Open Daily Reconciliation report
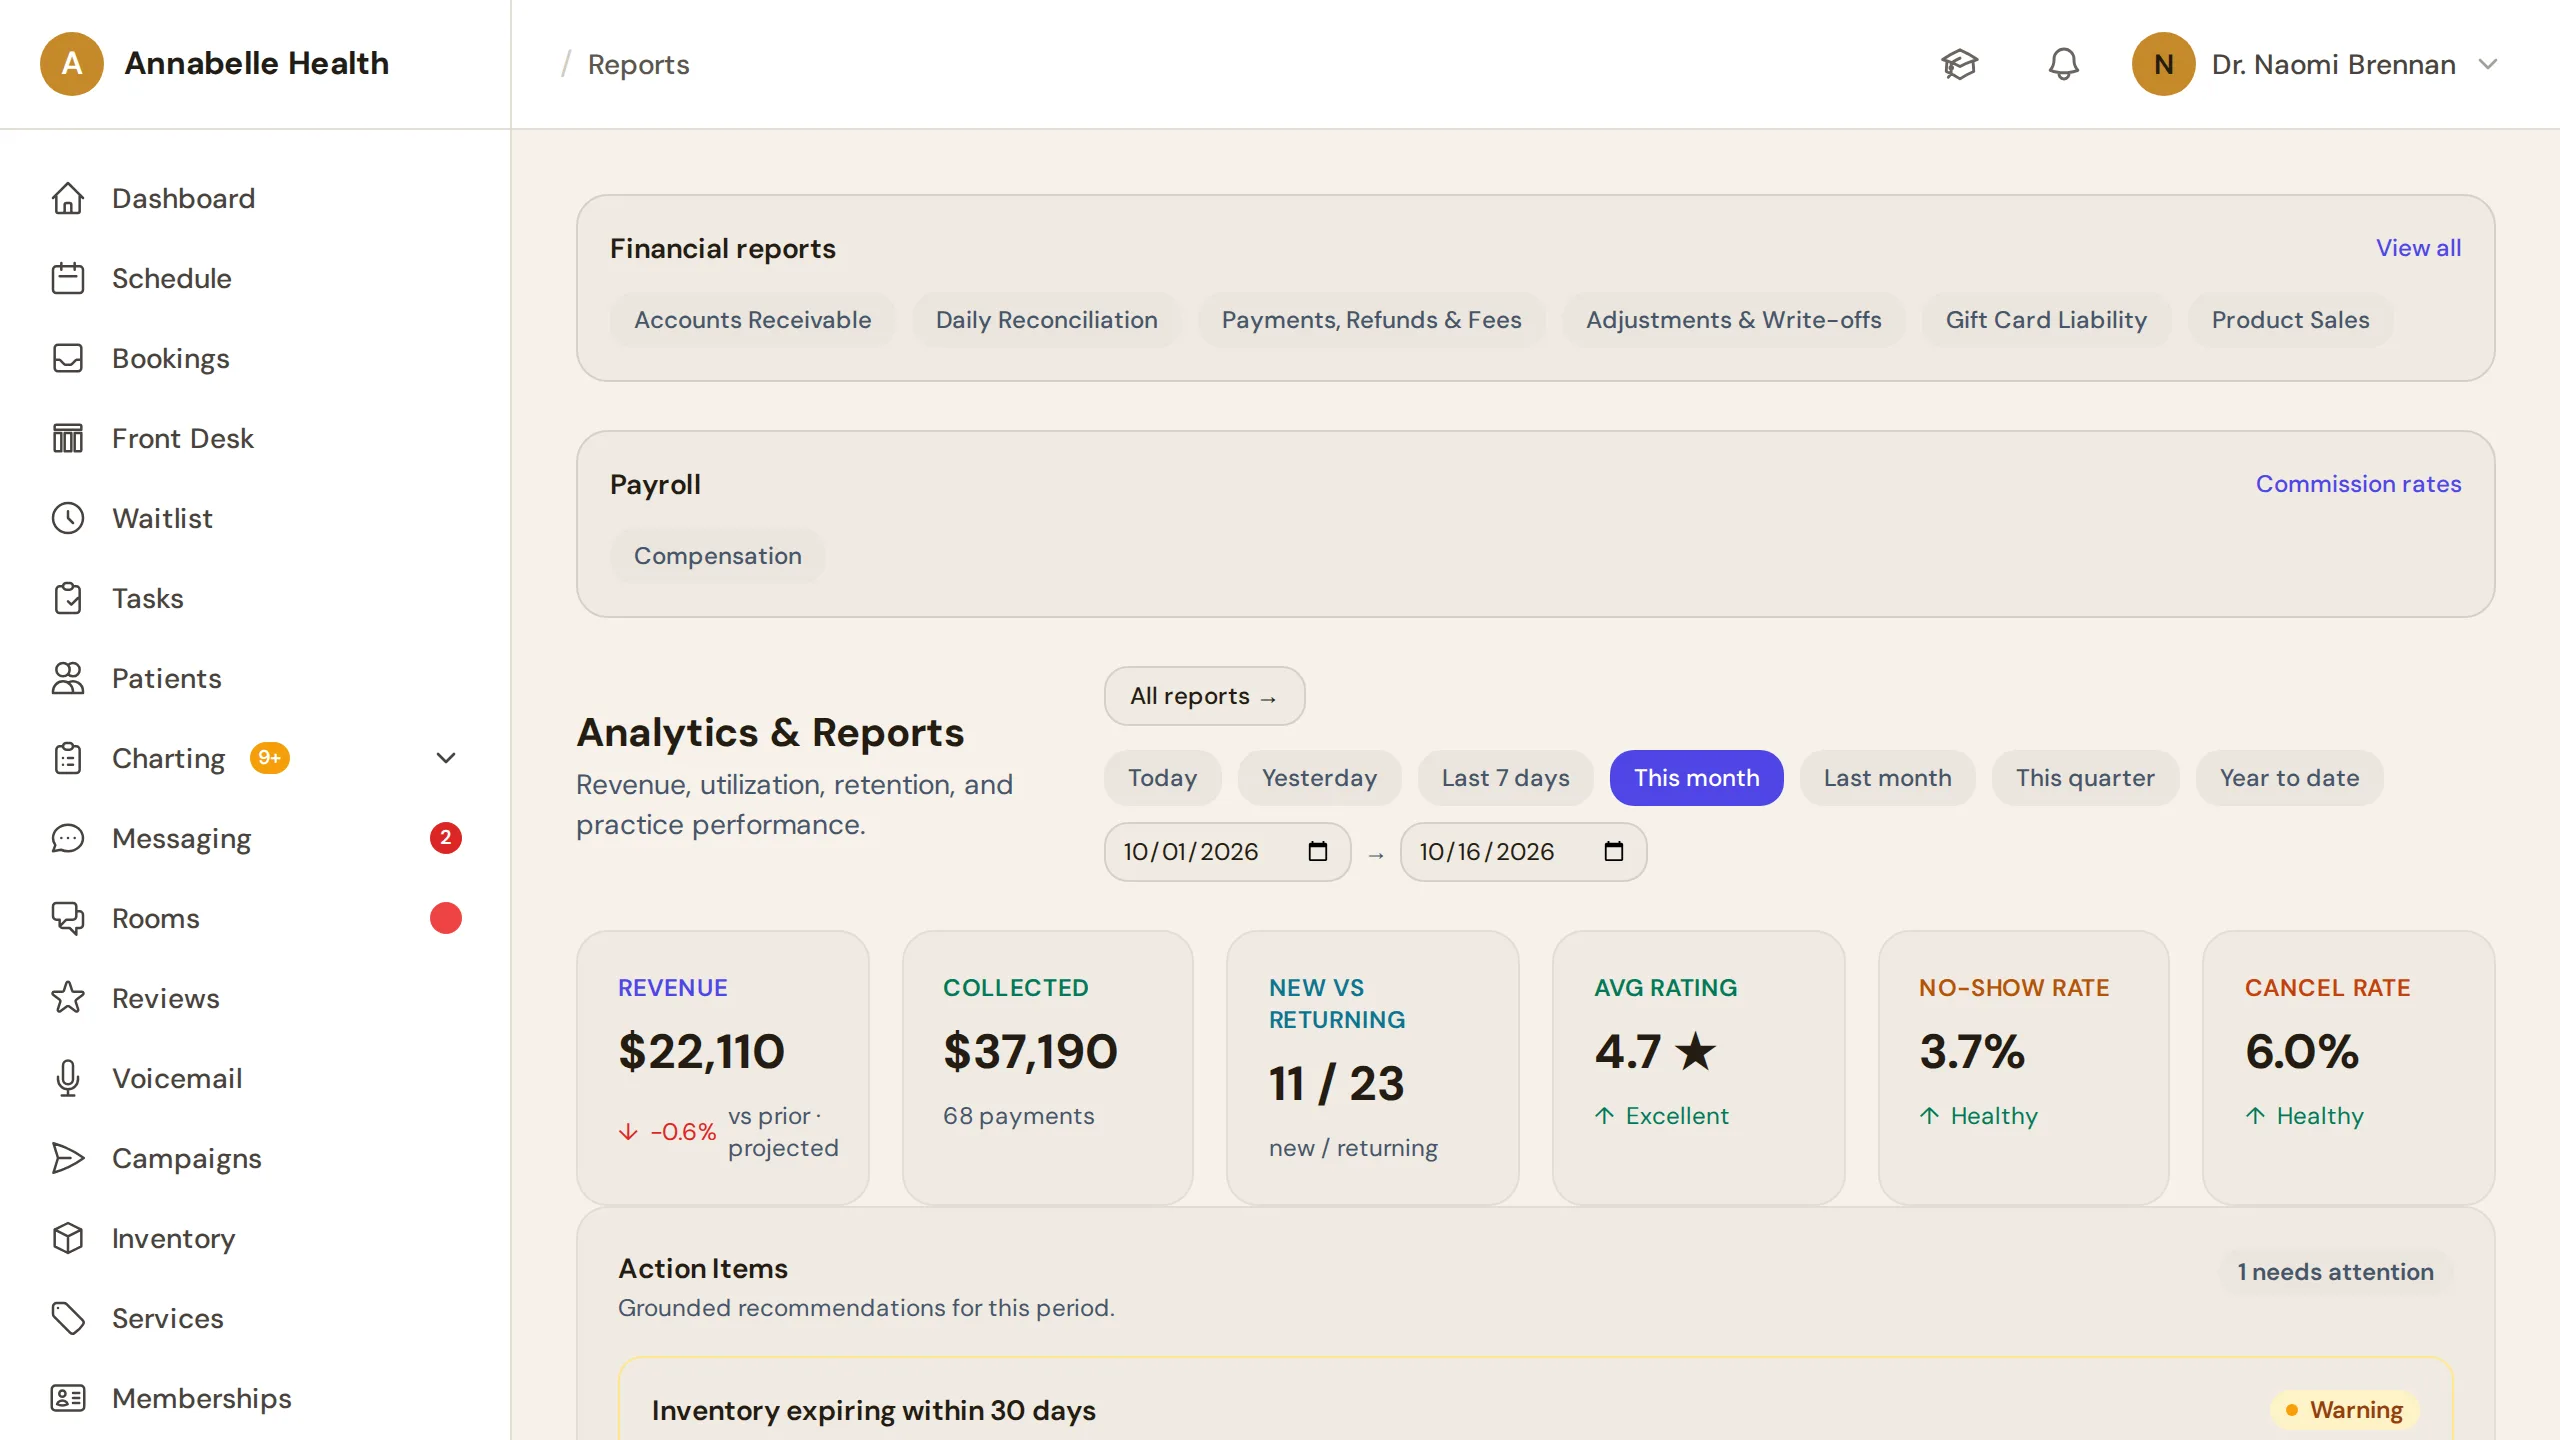Screen dimensions: 2560x1440 [1046, 320]
